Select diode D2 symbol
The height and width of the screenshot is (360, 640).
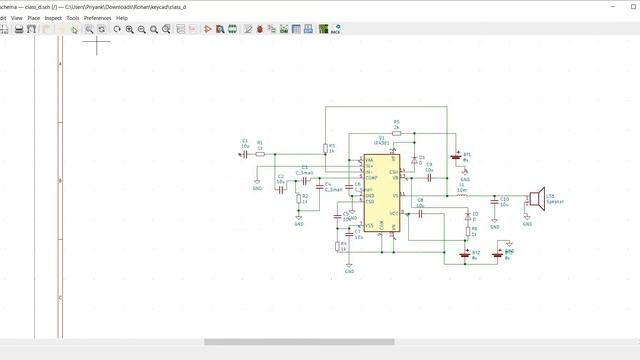point(468,217)
